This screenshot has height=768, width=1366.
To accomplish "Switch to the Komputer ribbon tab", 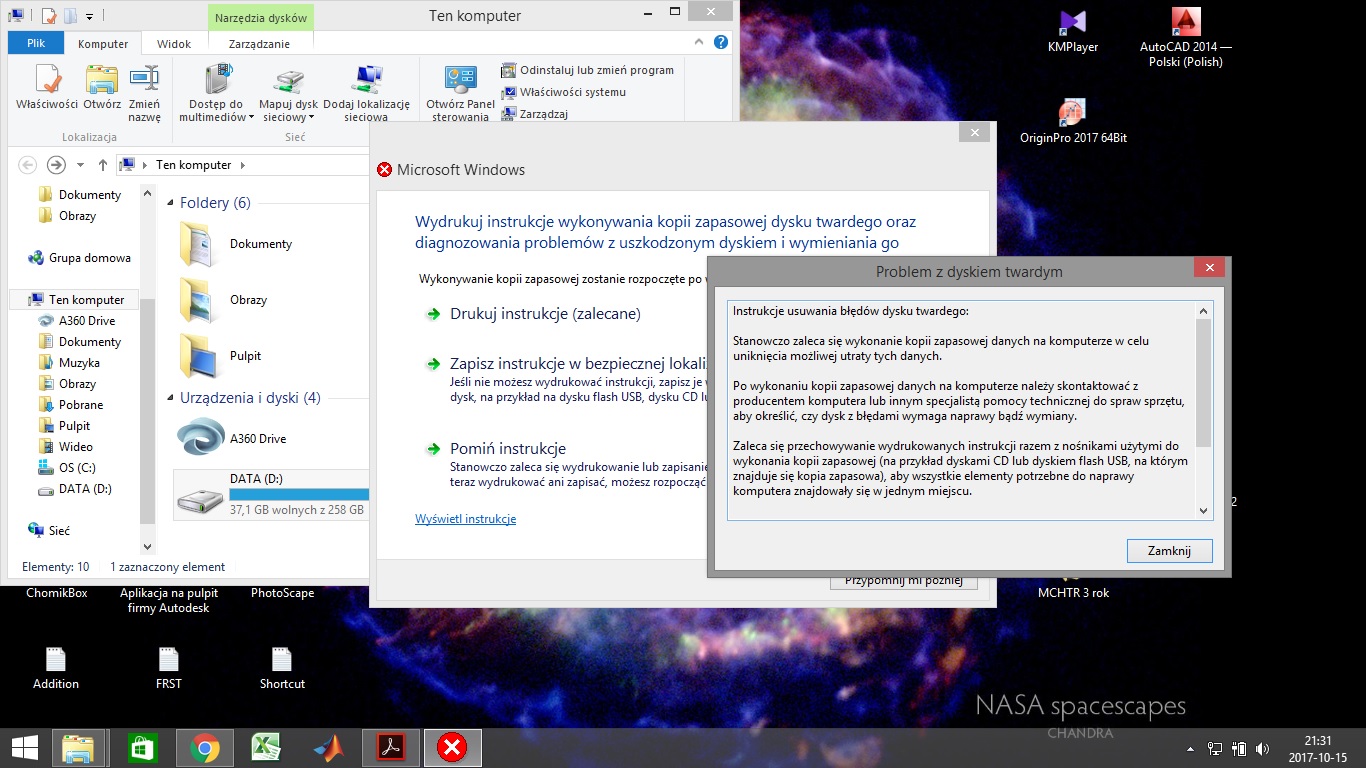I will click(x=103, y=44).
